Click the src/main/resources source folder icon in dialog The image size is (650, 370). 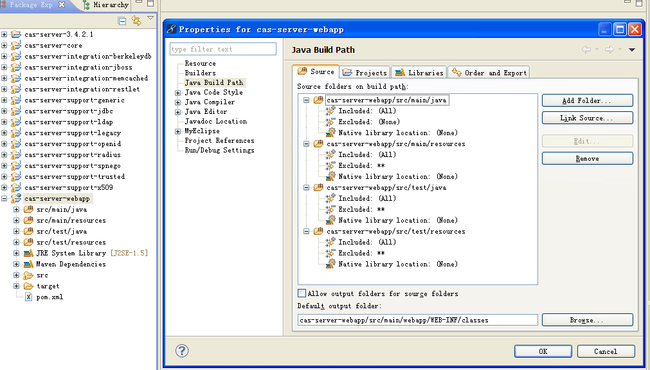(x=318, y=144)
